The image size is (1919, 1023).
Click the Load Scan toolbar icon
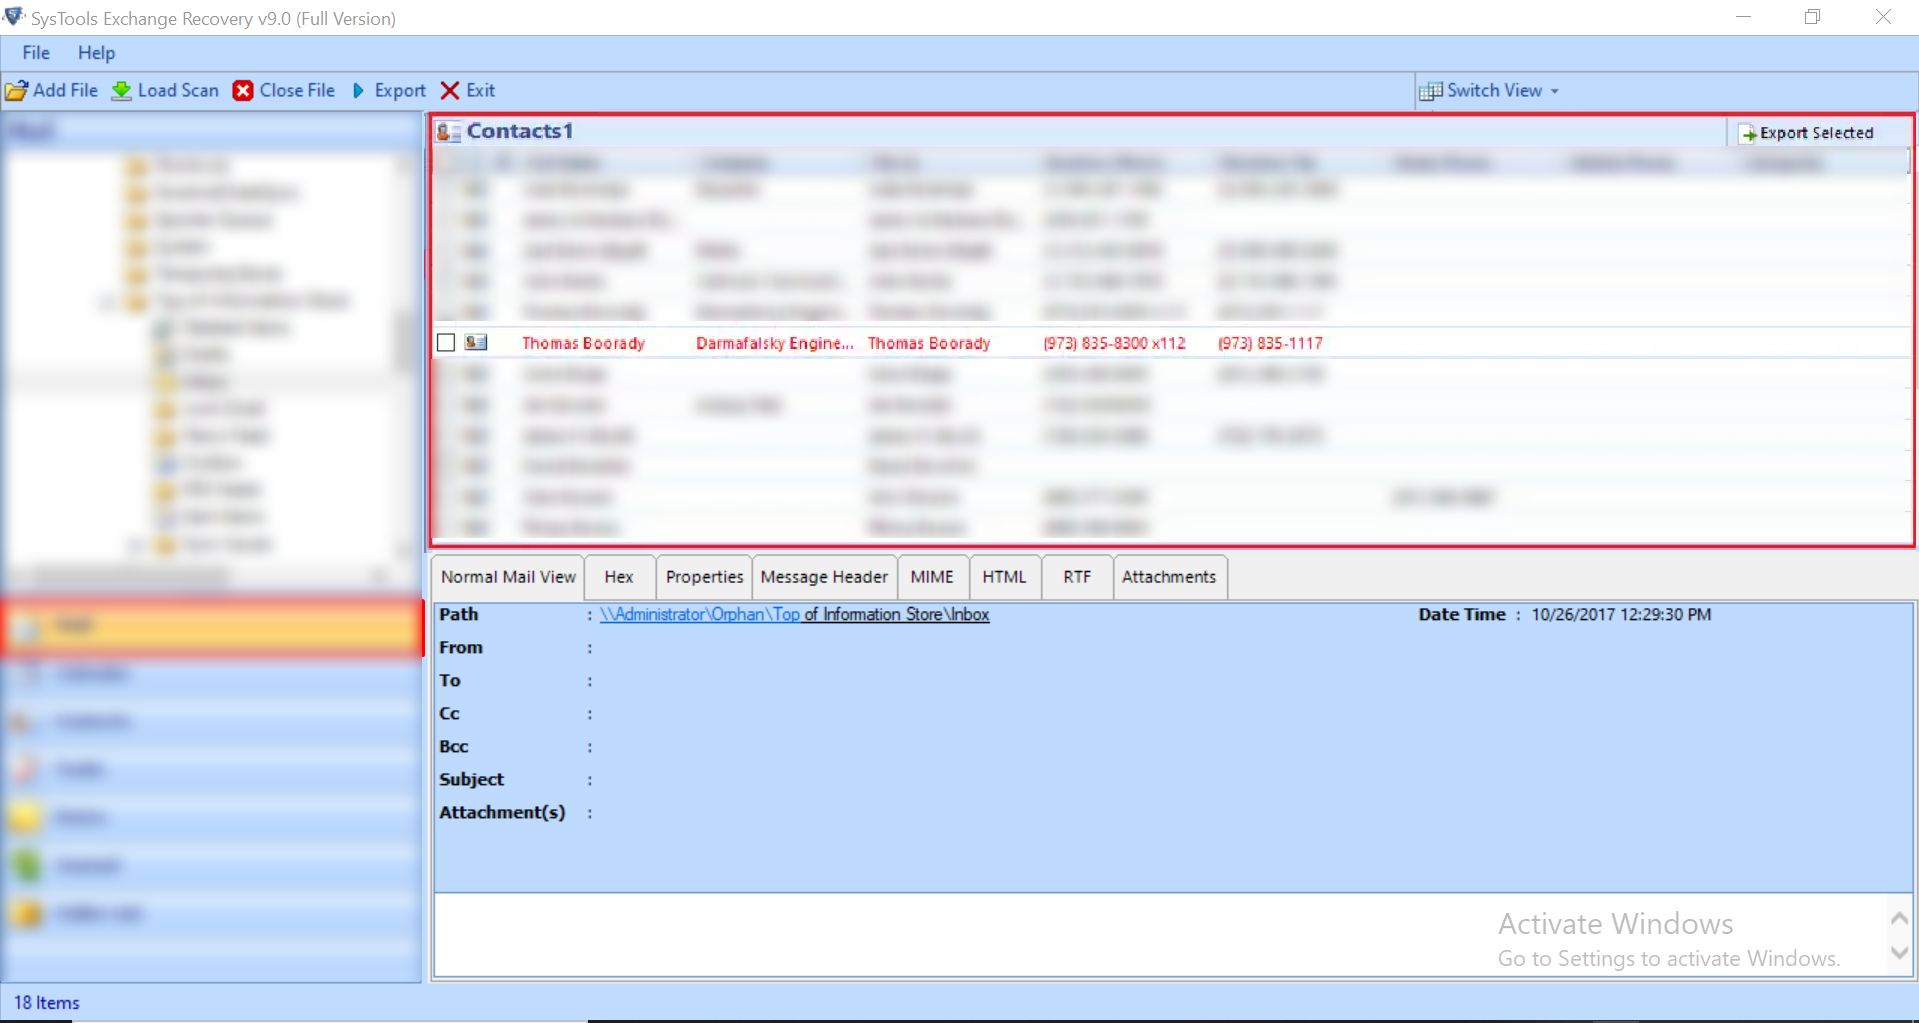coord(122,90)
